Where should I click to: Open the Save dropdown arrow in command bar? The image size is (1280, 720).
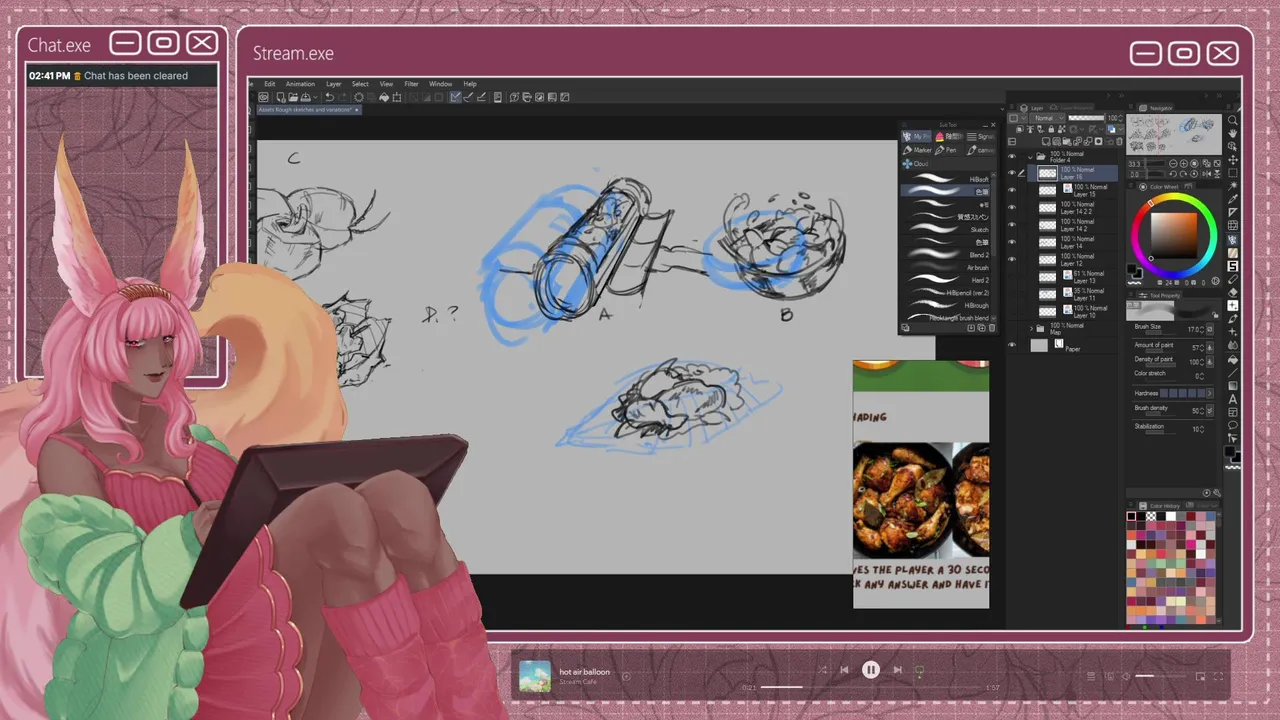pyautogui.click(x=315, y=97)
